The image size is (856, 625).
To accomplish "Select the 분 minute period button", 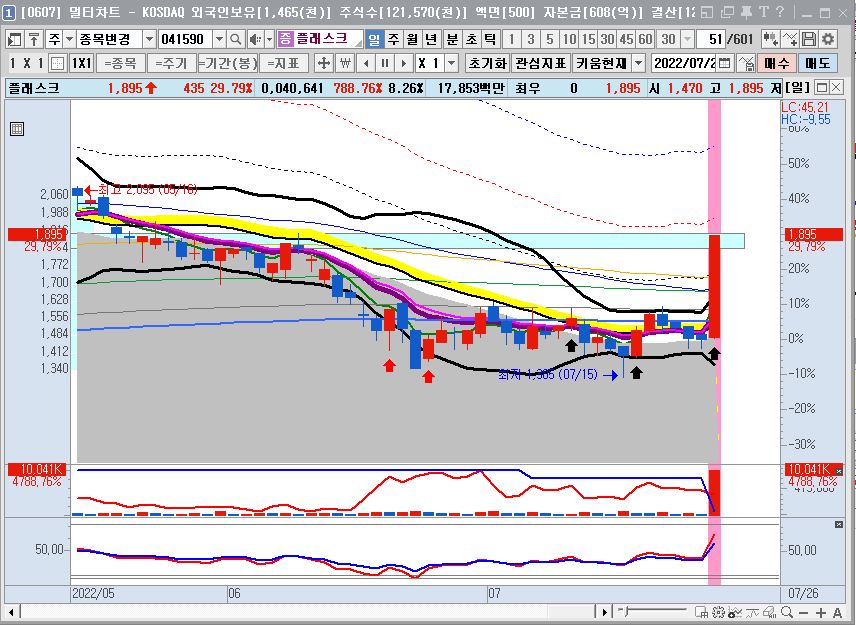I will [452, 39].
